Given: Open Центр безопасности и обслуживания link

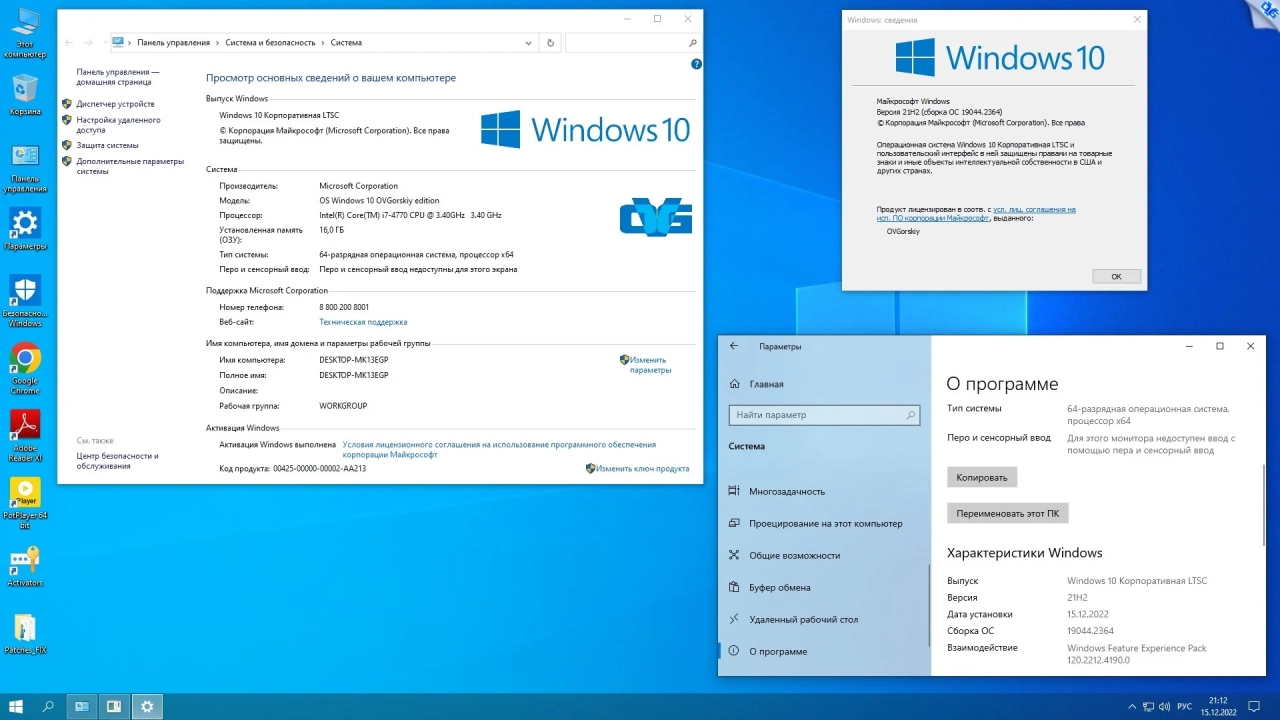Looking at the screenshot, I should point(117,461).
